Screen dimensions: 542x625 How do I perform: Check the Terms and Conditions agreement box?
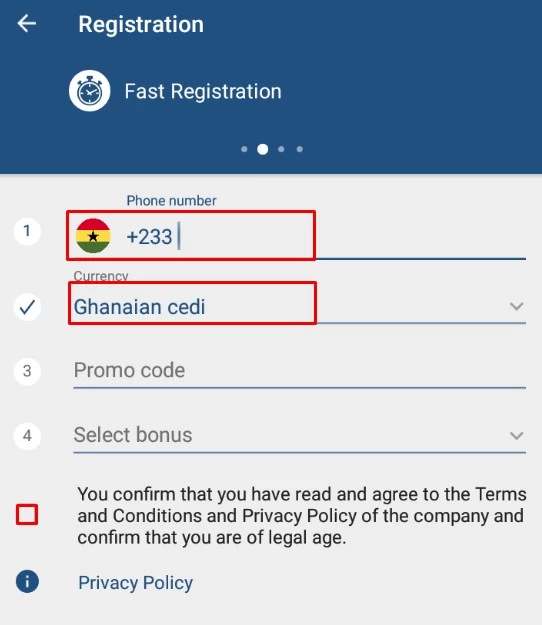(27, 515)
